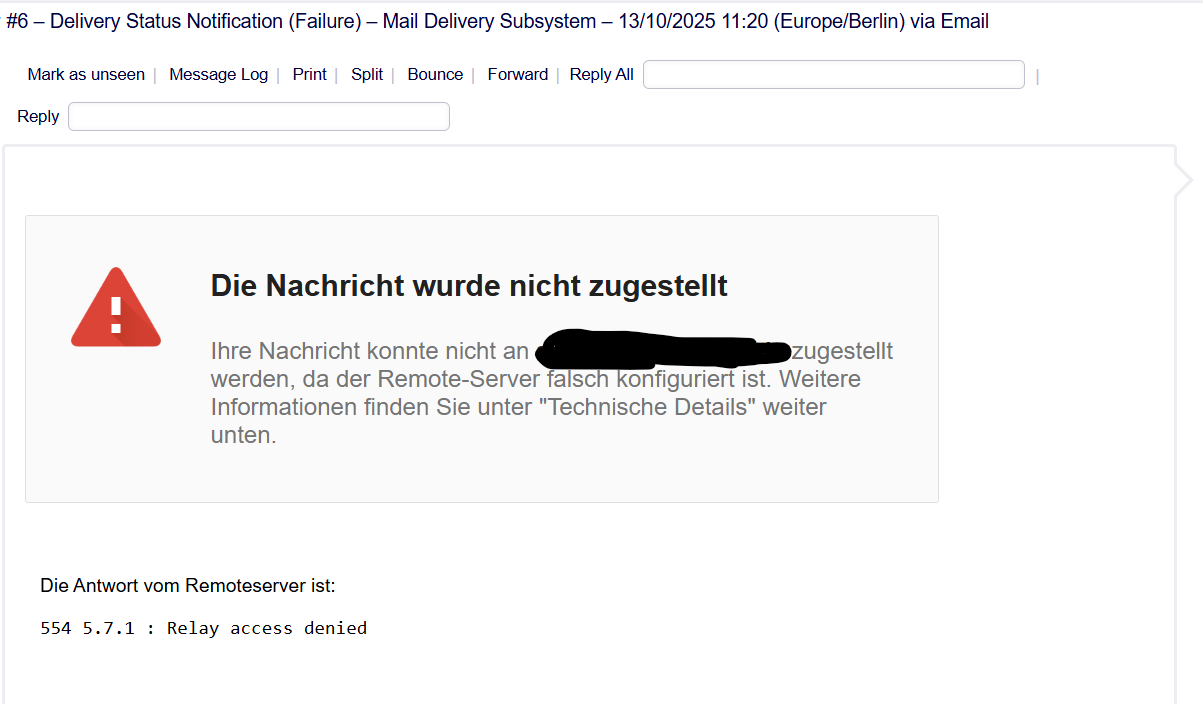Click the "Technische Details" text in message
This screenshot has width=1203, height=704.
coord(655,408)
